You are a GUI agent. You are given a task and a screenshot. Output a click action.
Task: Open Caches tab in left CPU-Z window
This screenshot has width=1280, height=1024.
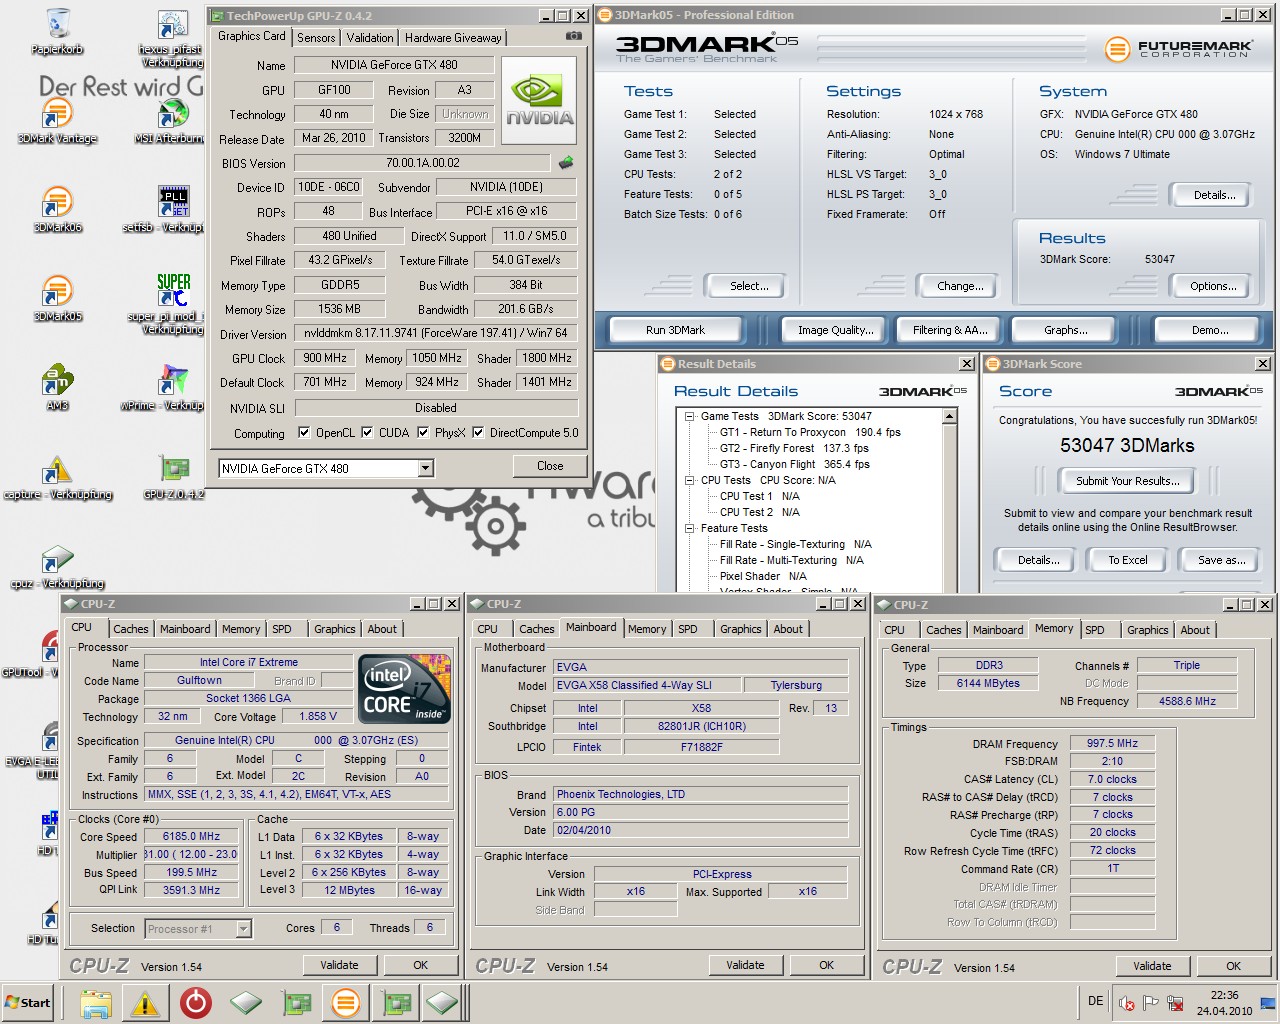(131, 629)
